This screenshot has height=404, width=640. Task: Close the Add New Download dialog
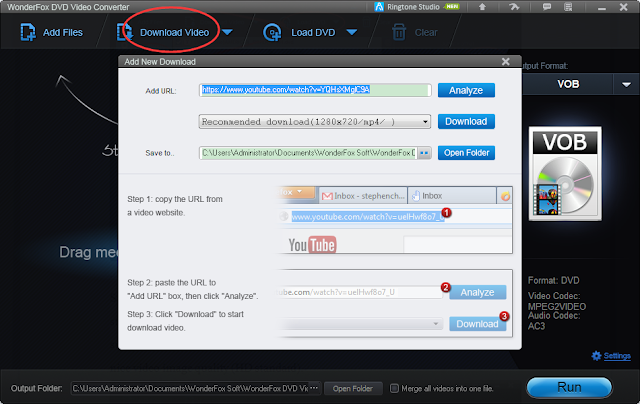[x=506, y=61]
